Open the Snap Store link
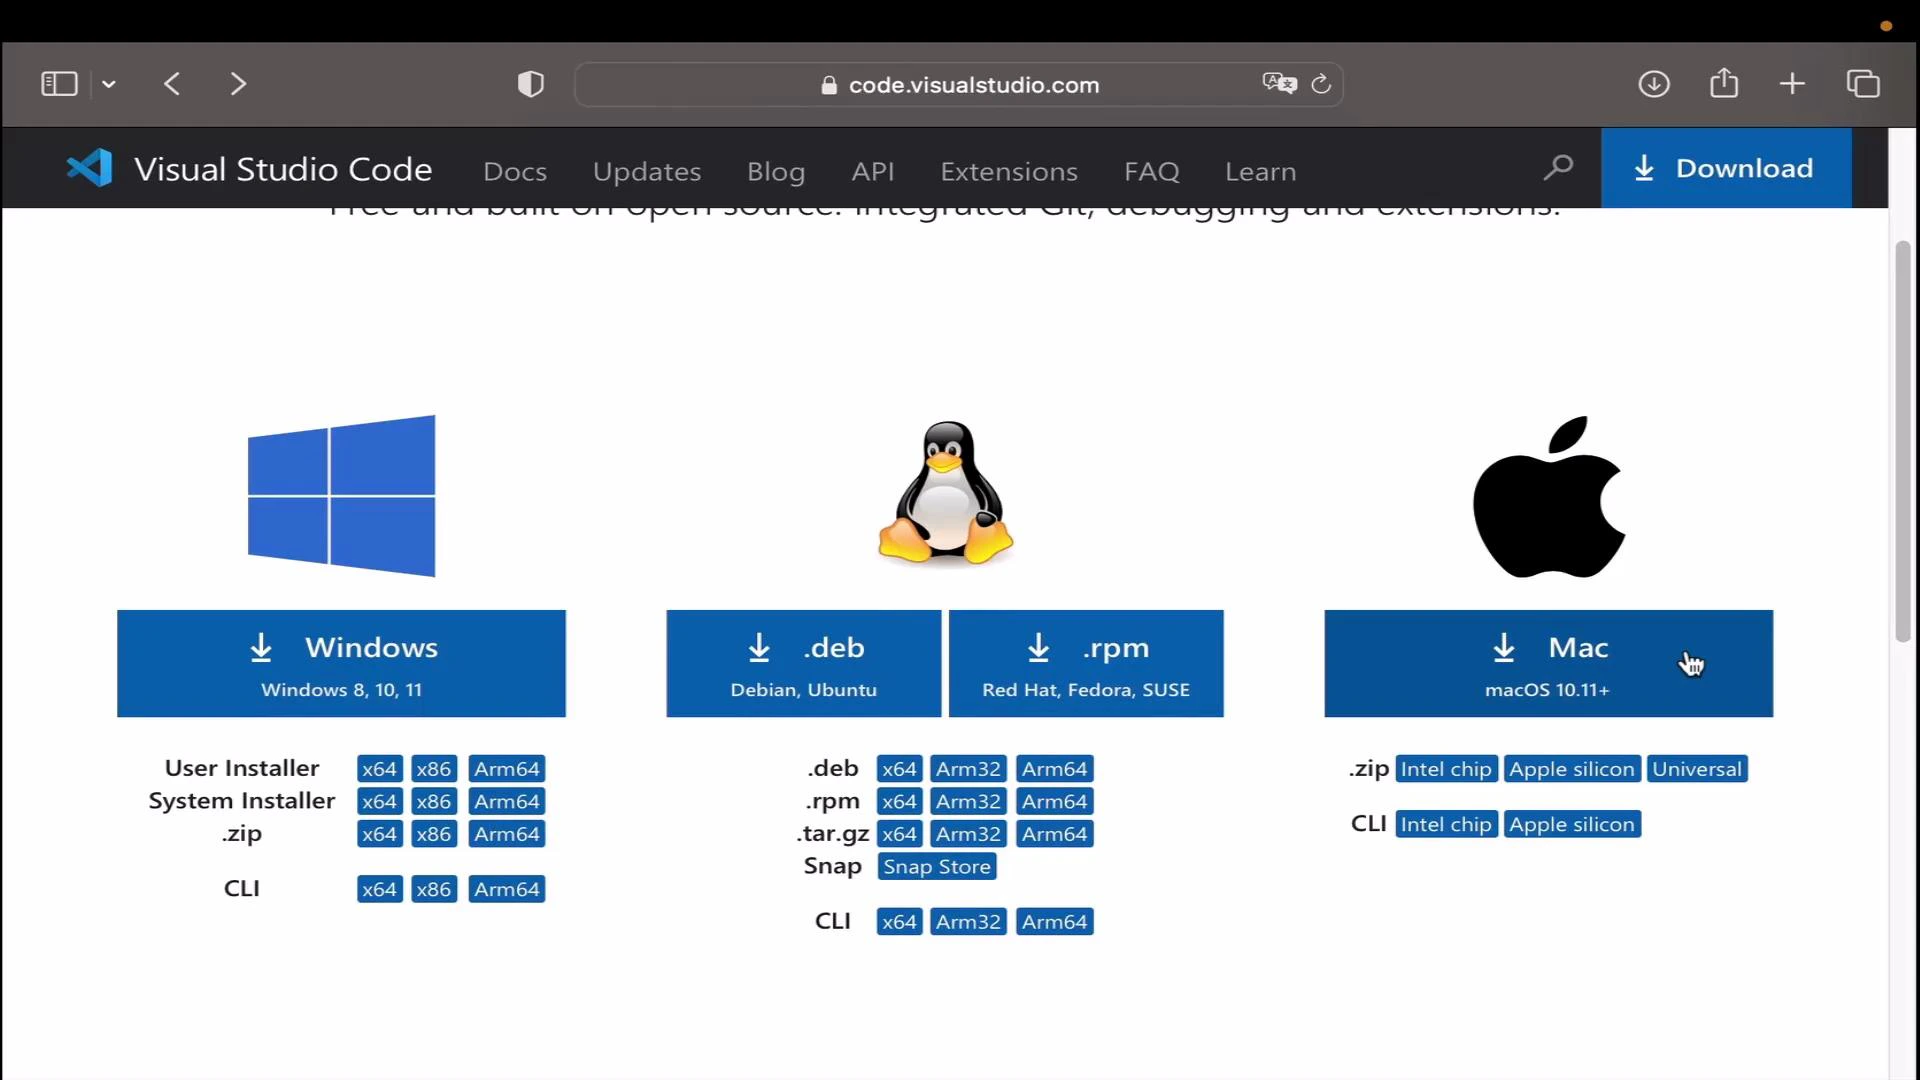 click(x=937, y=867)
